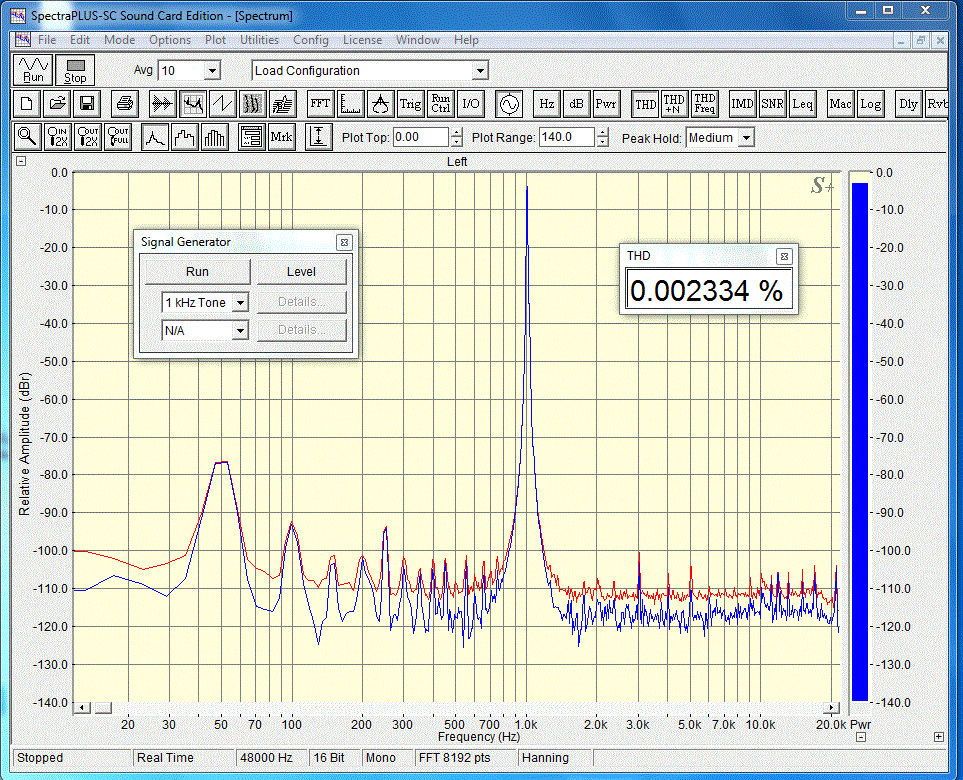Click the Hz peak frequency utility
Image resolution: width=963 pixels, height=780 pixels.
click(547, 104)
